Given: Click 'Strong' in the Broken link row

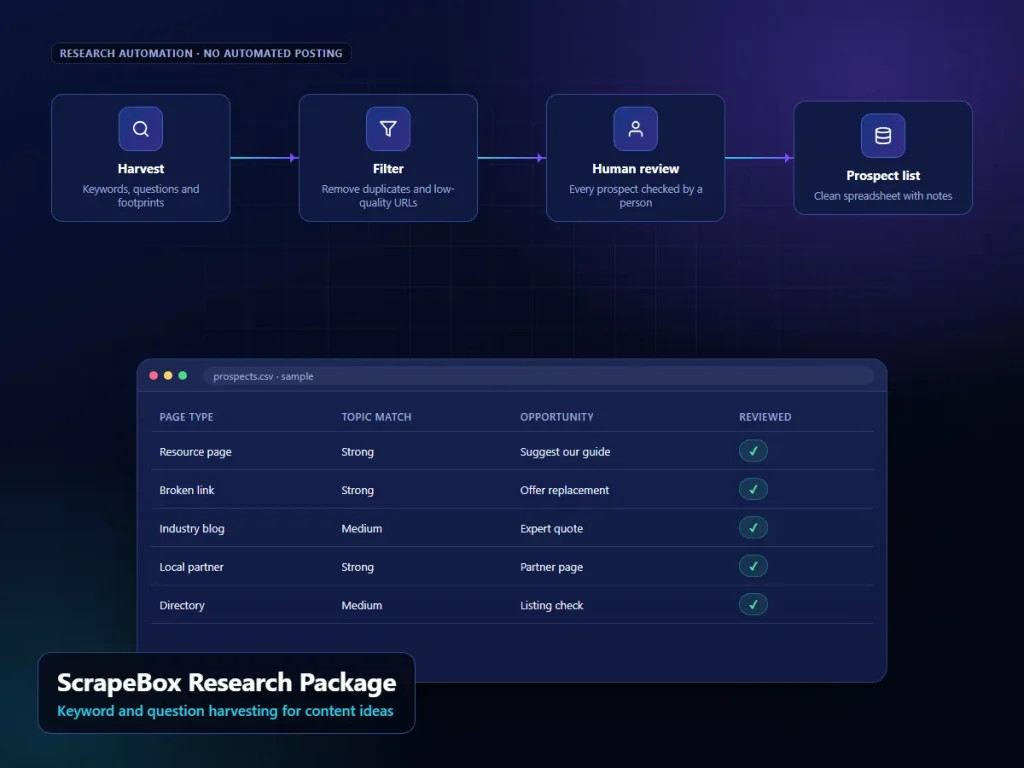Looking at the screenshot, I should (357, 490).
